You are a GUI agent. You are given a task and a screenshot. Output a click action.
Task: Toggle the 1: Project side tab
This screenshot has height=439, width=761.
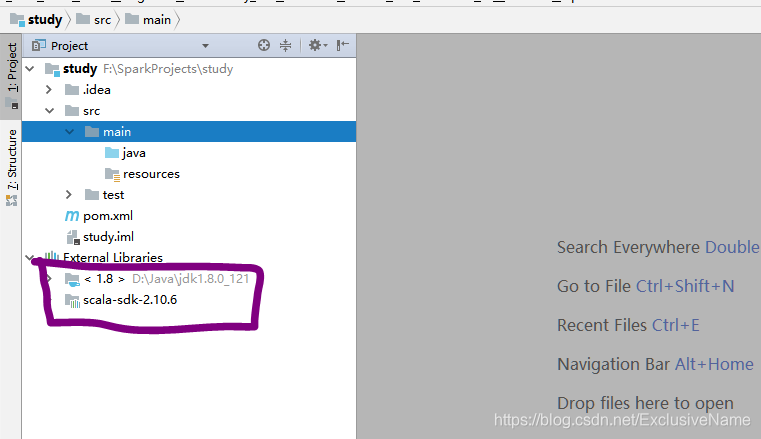pos(11,77)
